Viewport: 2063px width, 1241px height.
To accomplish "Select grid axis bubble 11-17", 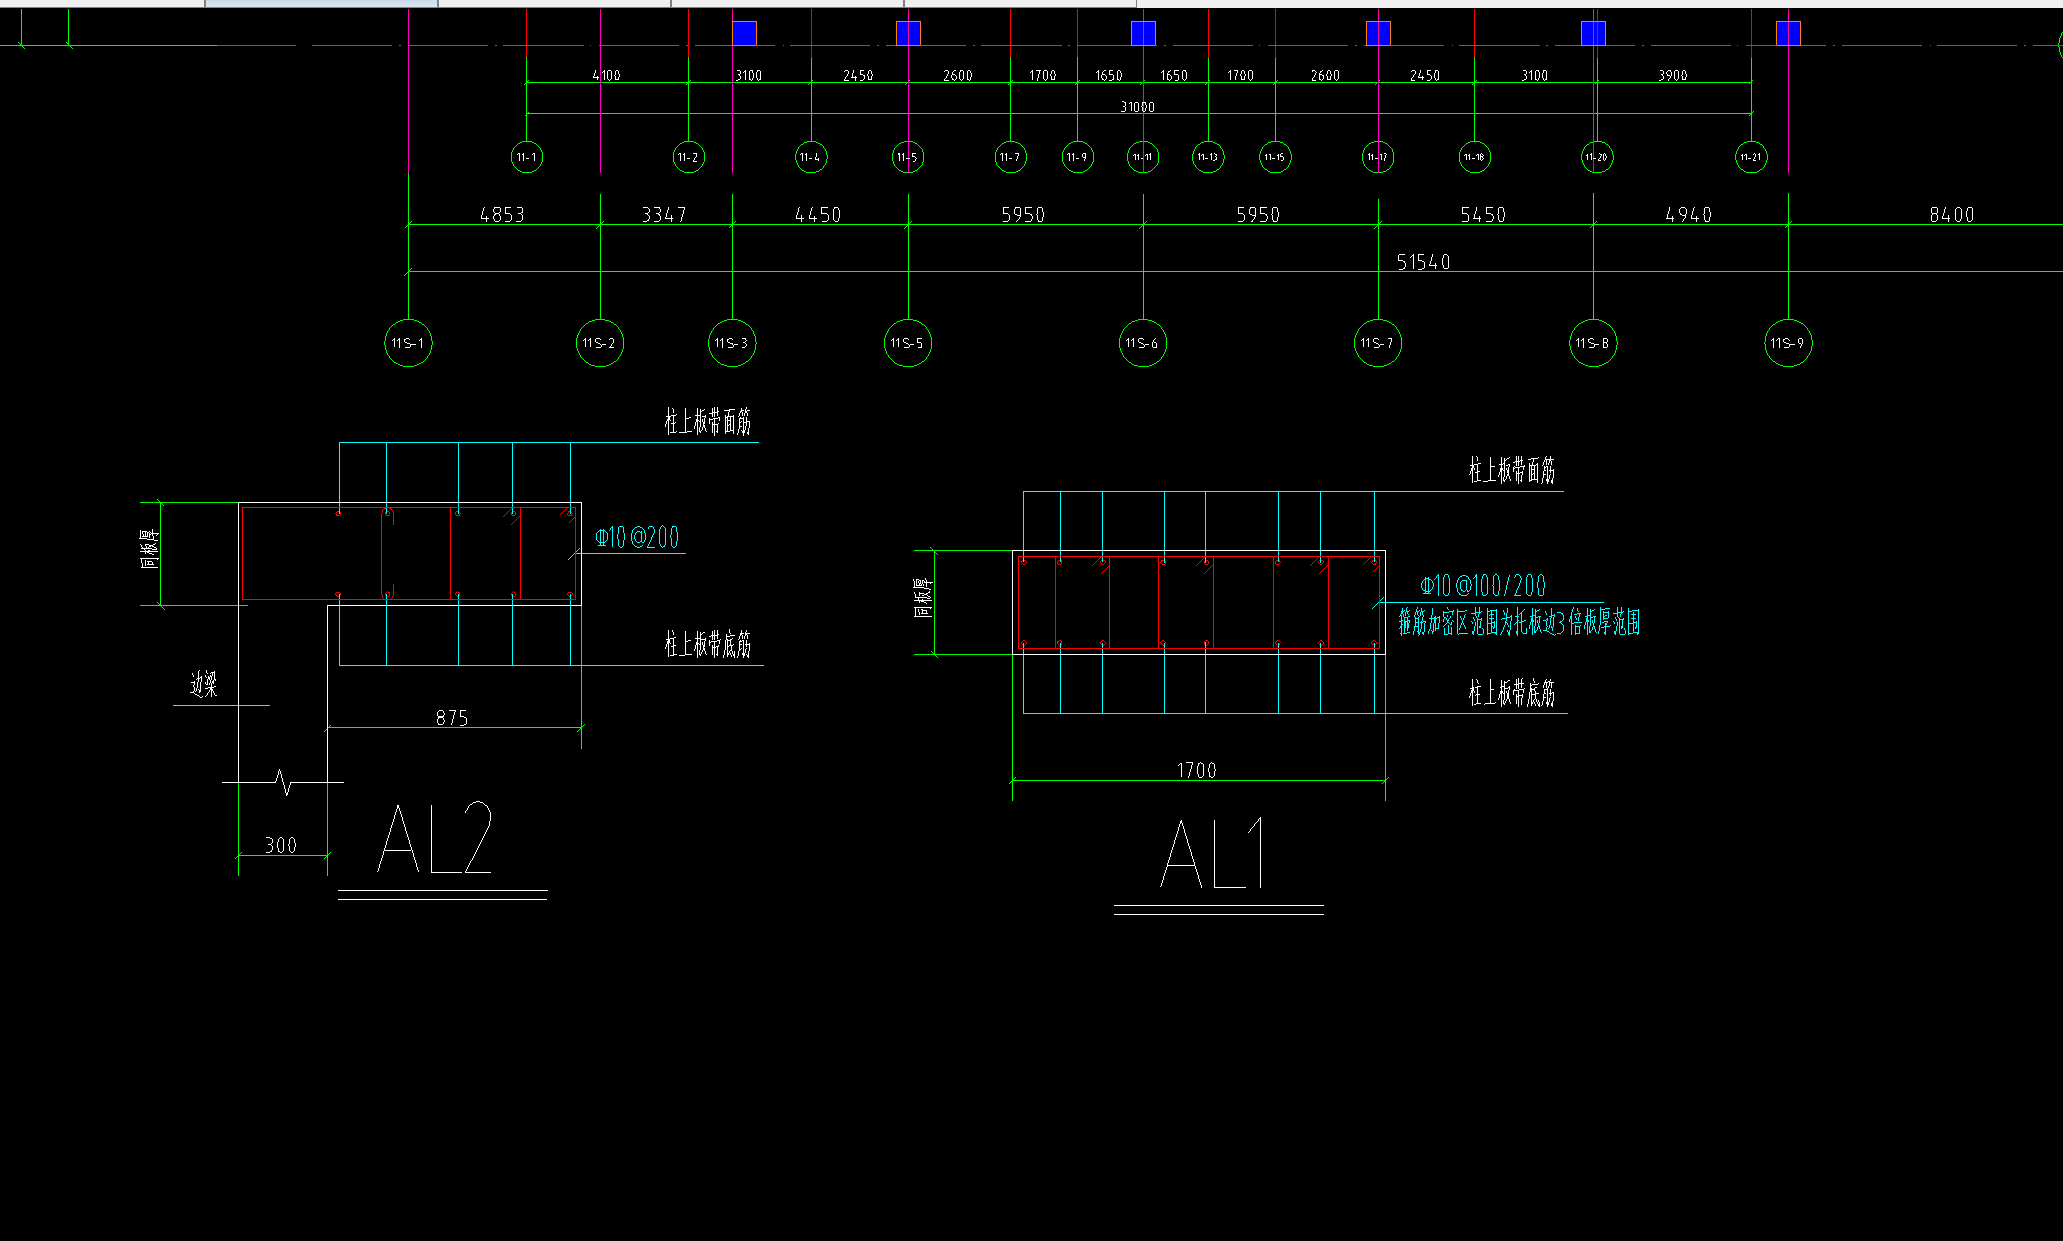I will (1378, 157).
